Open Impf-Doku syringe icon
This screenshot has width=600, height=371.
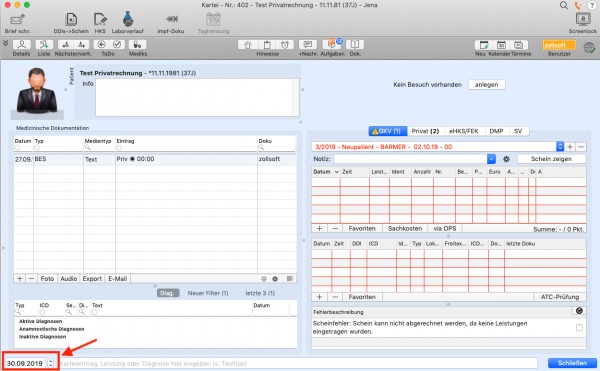click(x=171, y=19)
